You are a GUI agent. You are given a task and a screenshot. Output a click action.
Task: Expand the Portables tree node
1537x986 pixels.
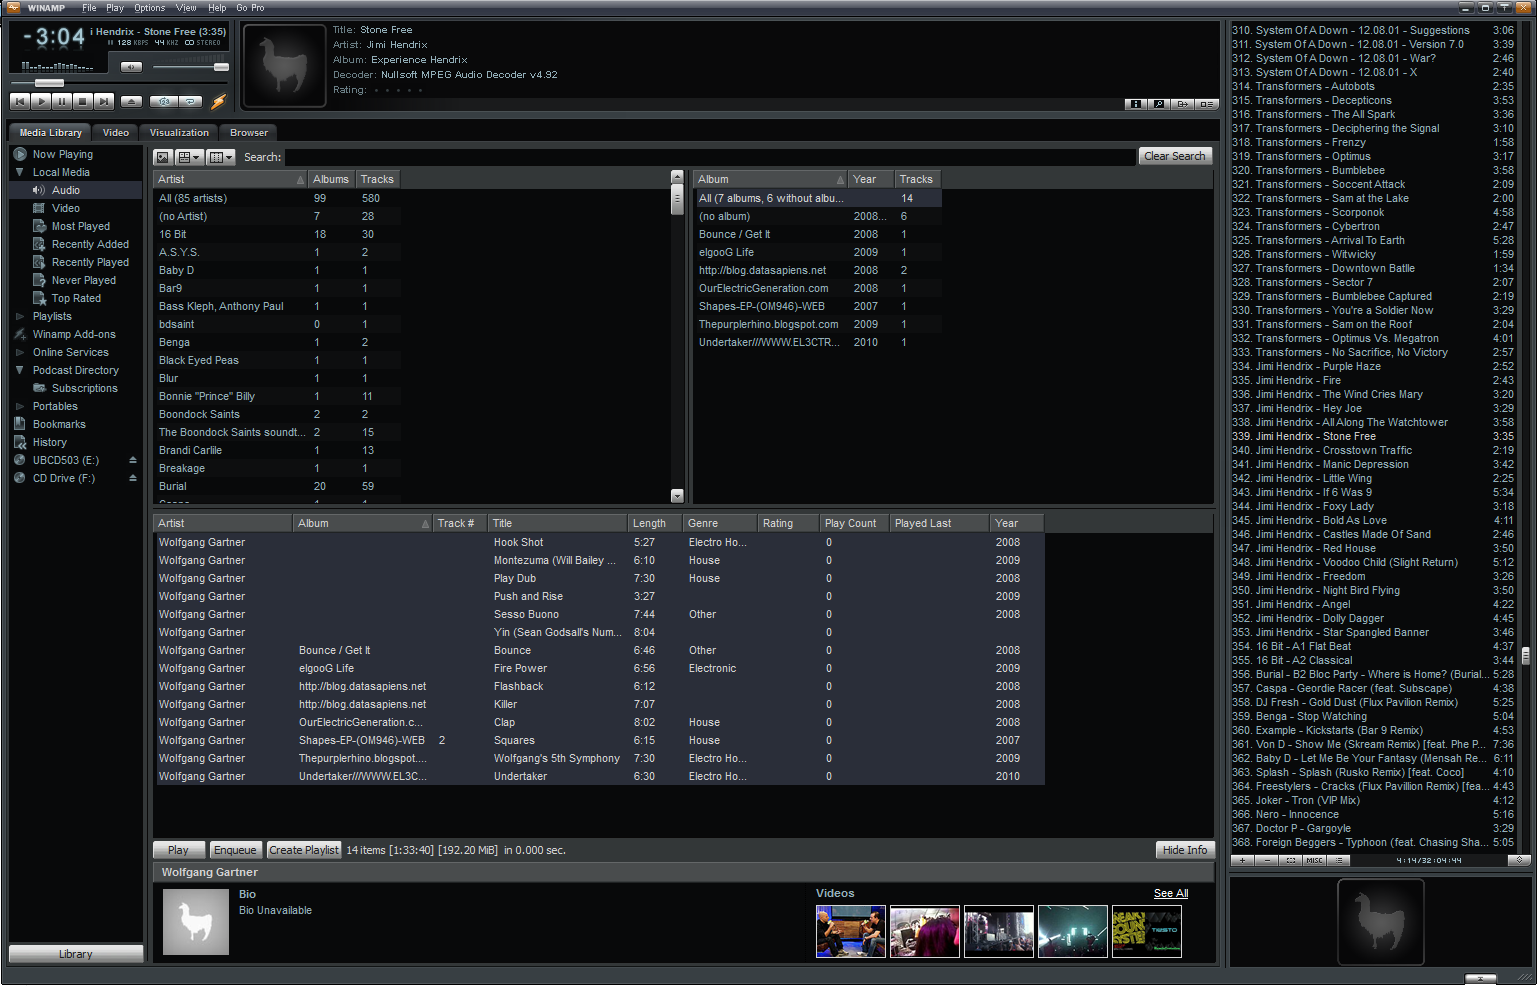click(x=19, y=406)
